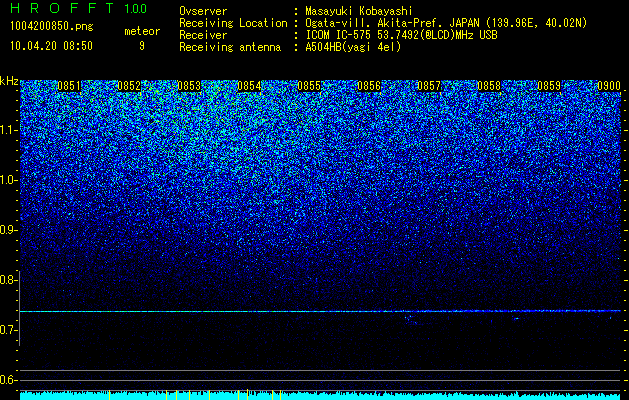Click the 0854 time marker
This screenshot has width=629, height=400.
pyautogui.click(x=249, y=86)
